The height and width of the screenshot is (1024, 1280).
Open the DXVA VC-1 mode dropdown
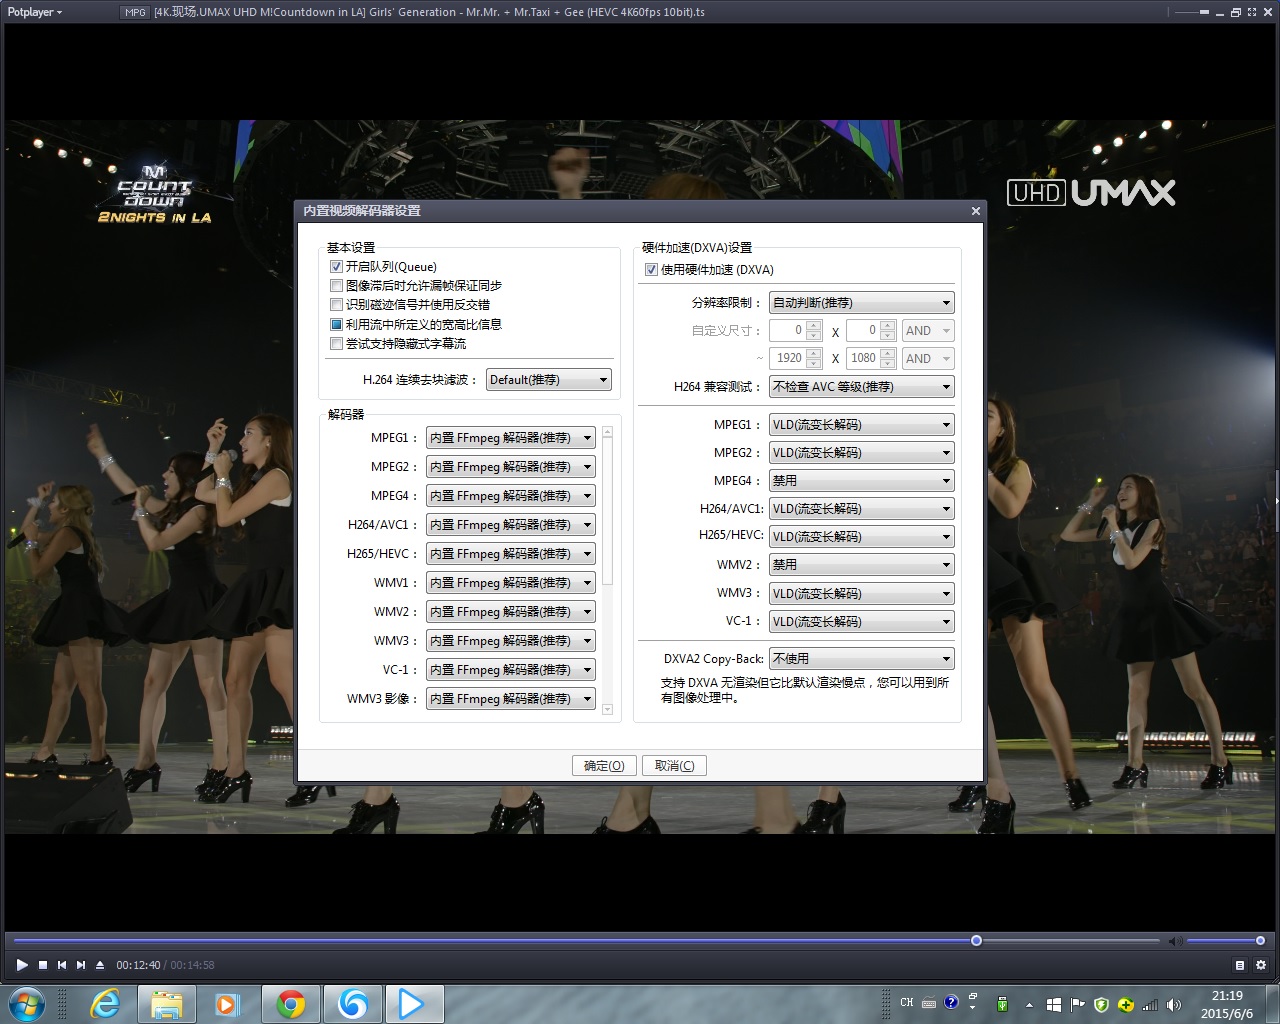pyautogui.click(x=862, y=622)
